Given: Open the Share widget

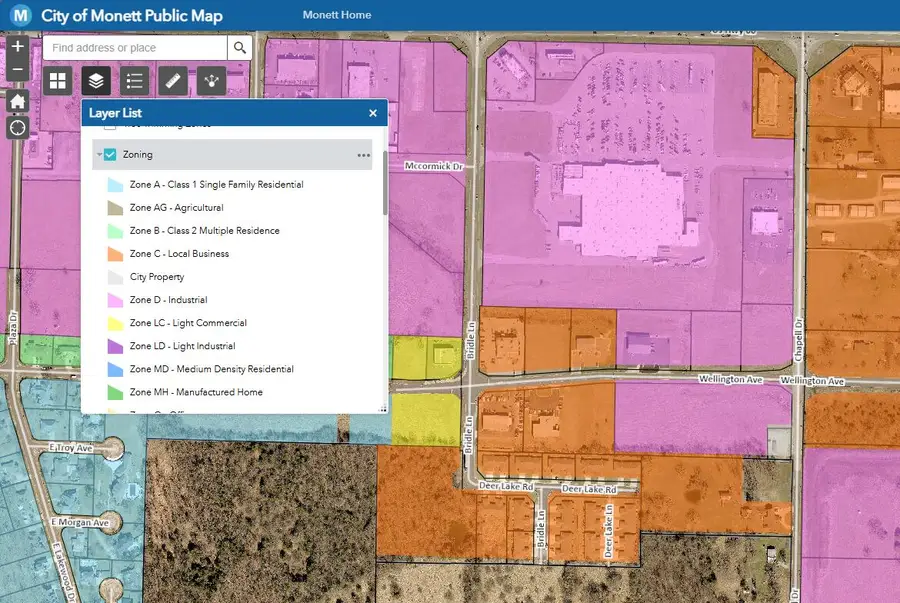Looking at the screenshot, I should pos(211,81).
